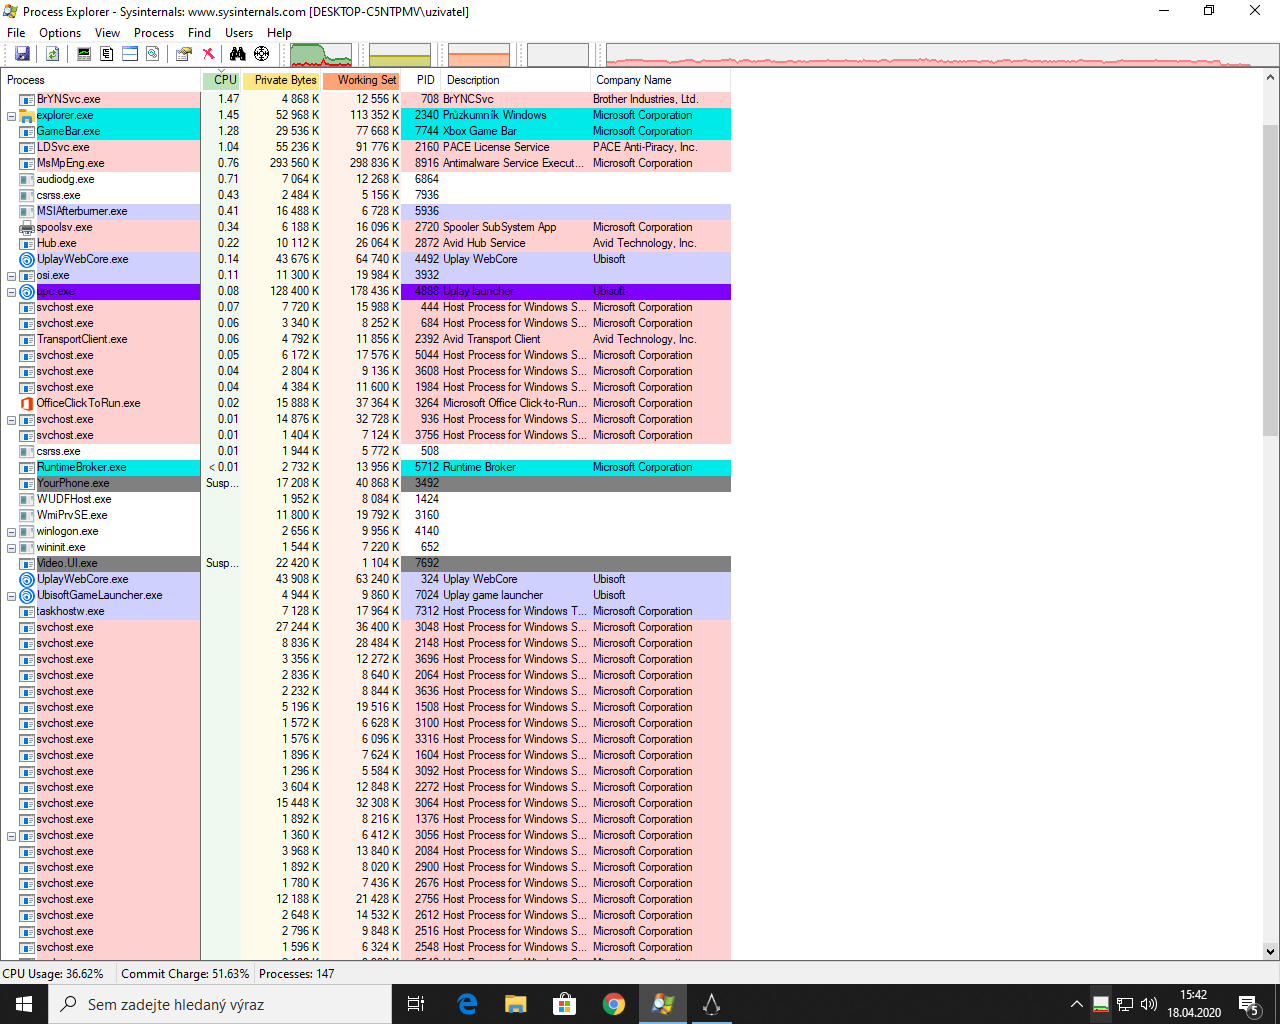This screenshot has height=1024, width=1280.
Task: Click the printer icon beside spoolsv.exe
Action: pyautogui.click(x=27, y=227)
